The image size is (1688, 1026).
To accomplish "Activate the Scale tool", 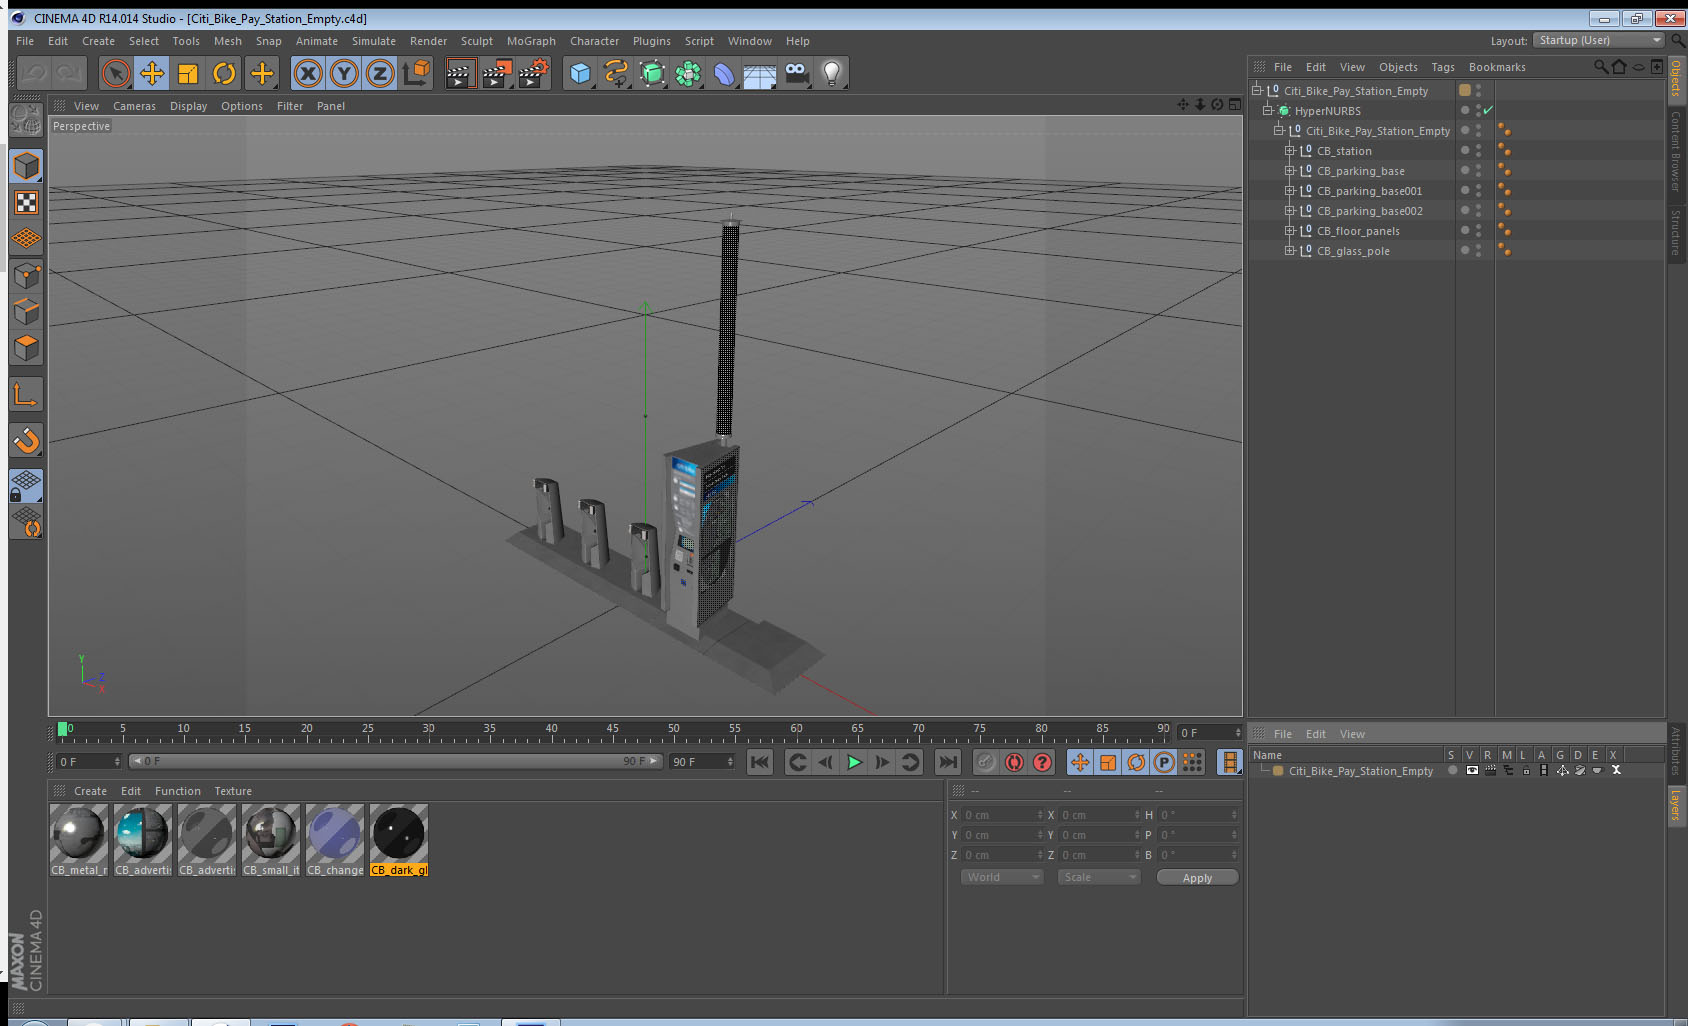I will (188, 73).
